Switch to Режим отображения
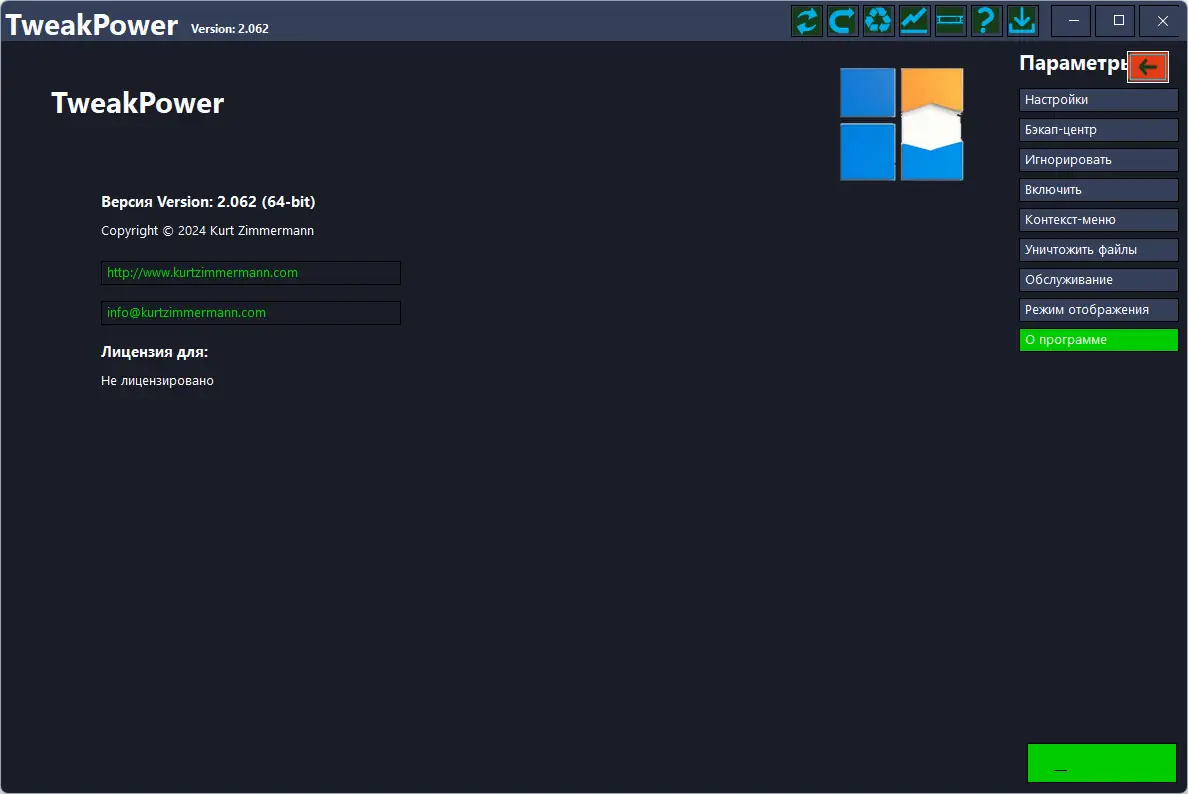Viewport: 1188px width, 794px height. pos(1099,310)
